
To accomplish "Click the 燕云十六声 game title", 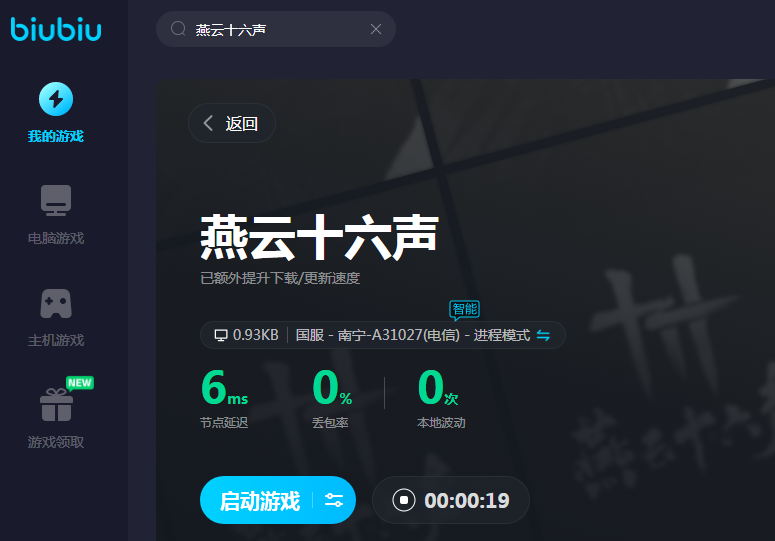I will pos(319,237).
